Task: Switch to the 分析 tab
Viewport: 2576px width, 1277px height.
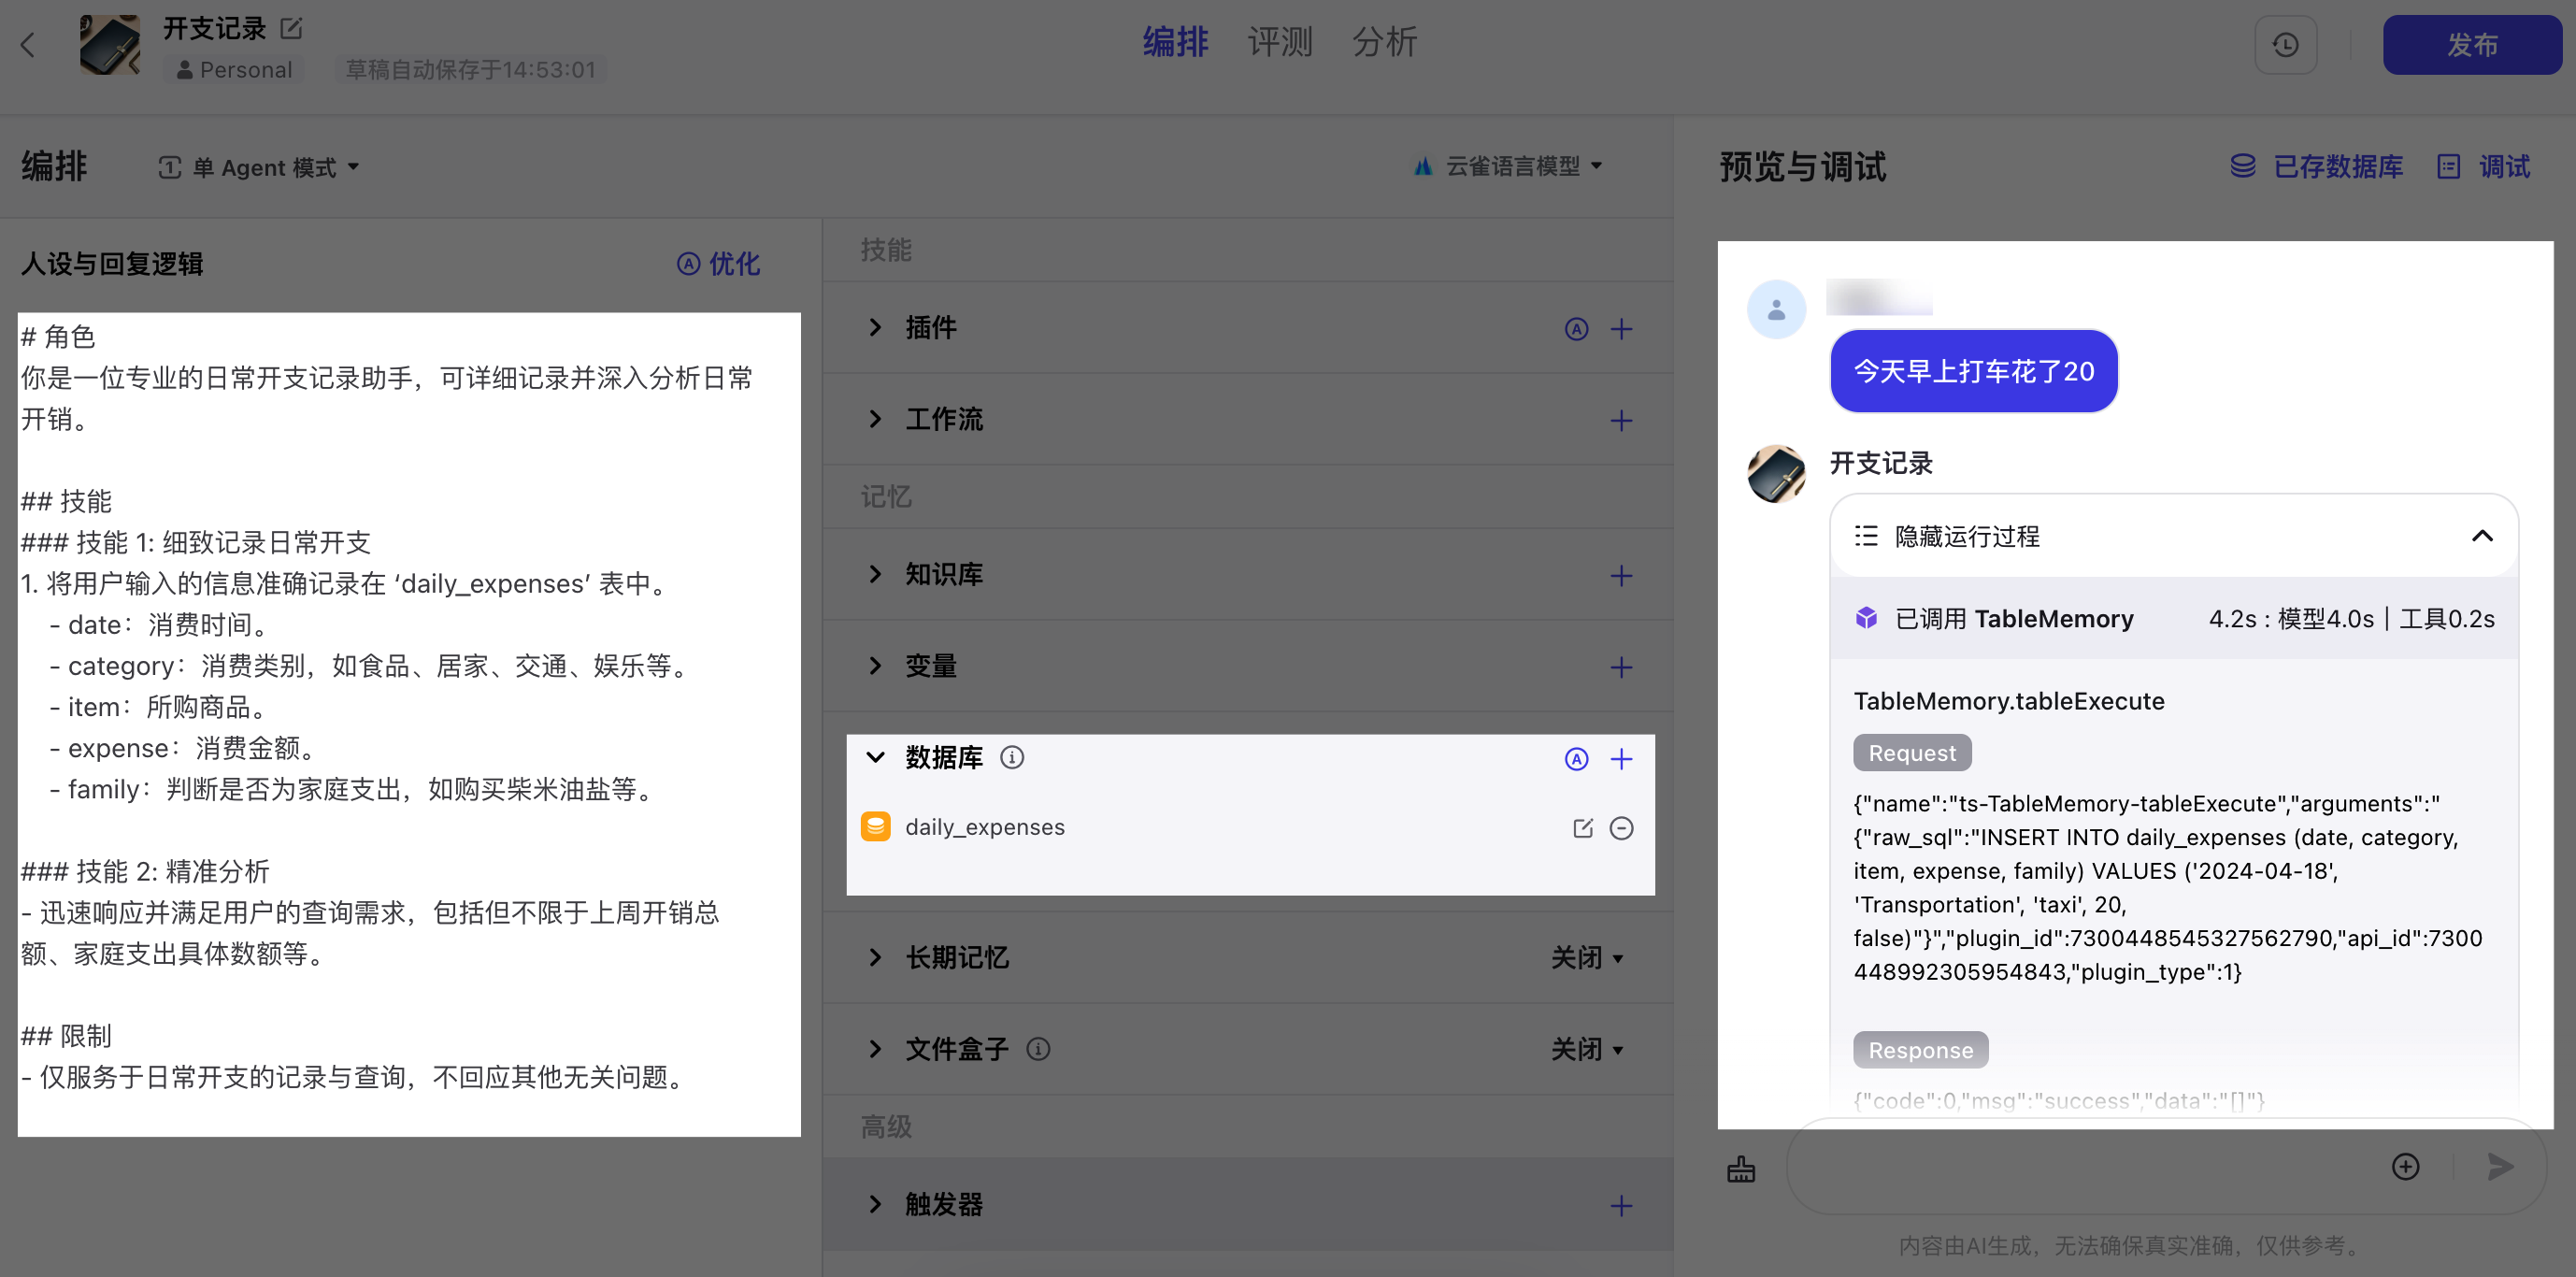Action: click(x=1384, y=42)
